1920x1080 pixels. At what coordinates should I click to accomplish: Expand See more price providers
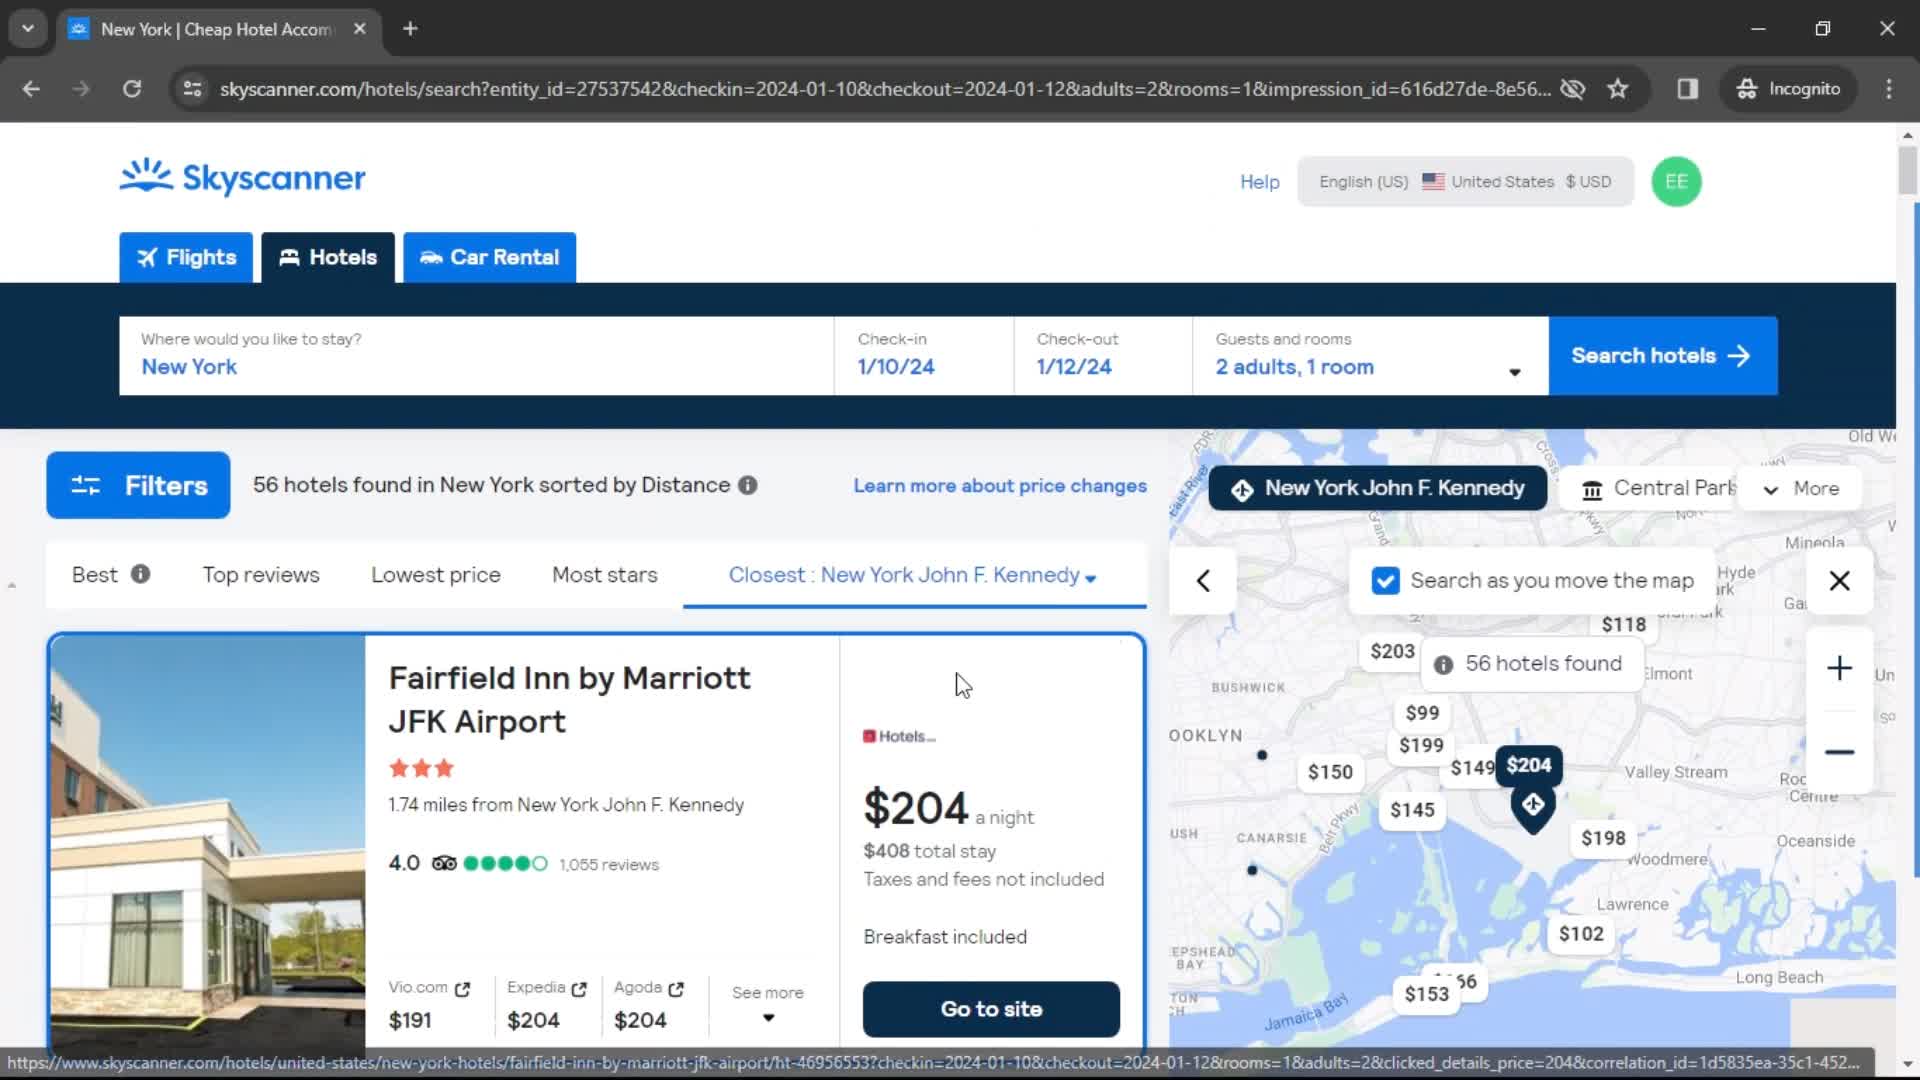pyautogui.click(x=768, y=1005)
